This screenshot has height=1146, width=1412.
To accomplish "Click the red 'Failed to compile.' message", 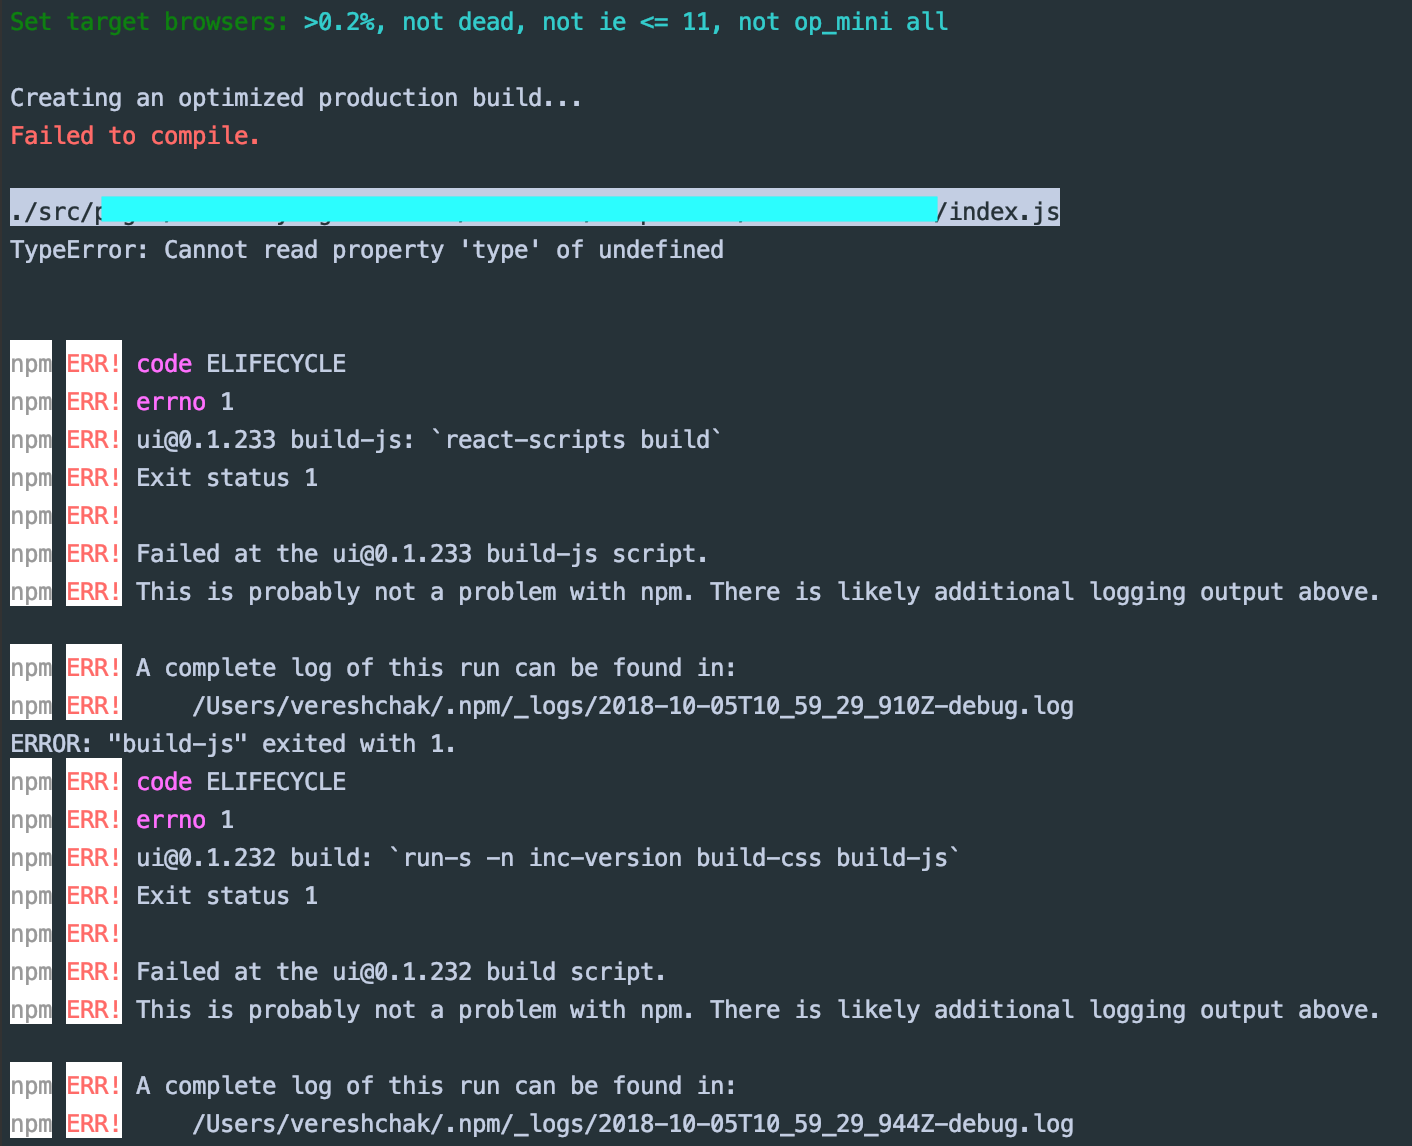I will click(135, 136).
